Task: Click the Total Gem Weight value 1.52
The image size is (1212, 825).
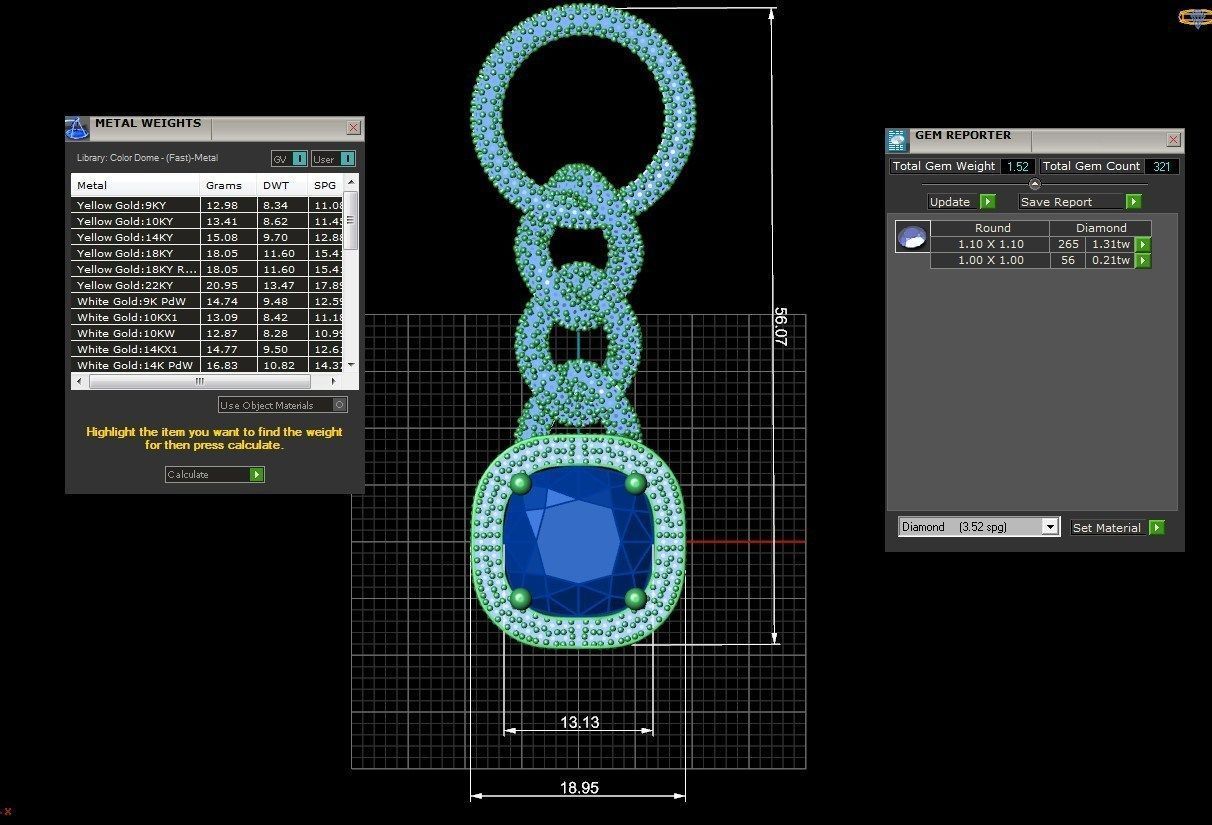Action: click(x=1018, y=166)
